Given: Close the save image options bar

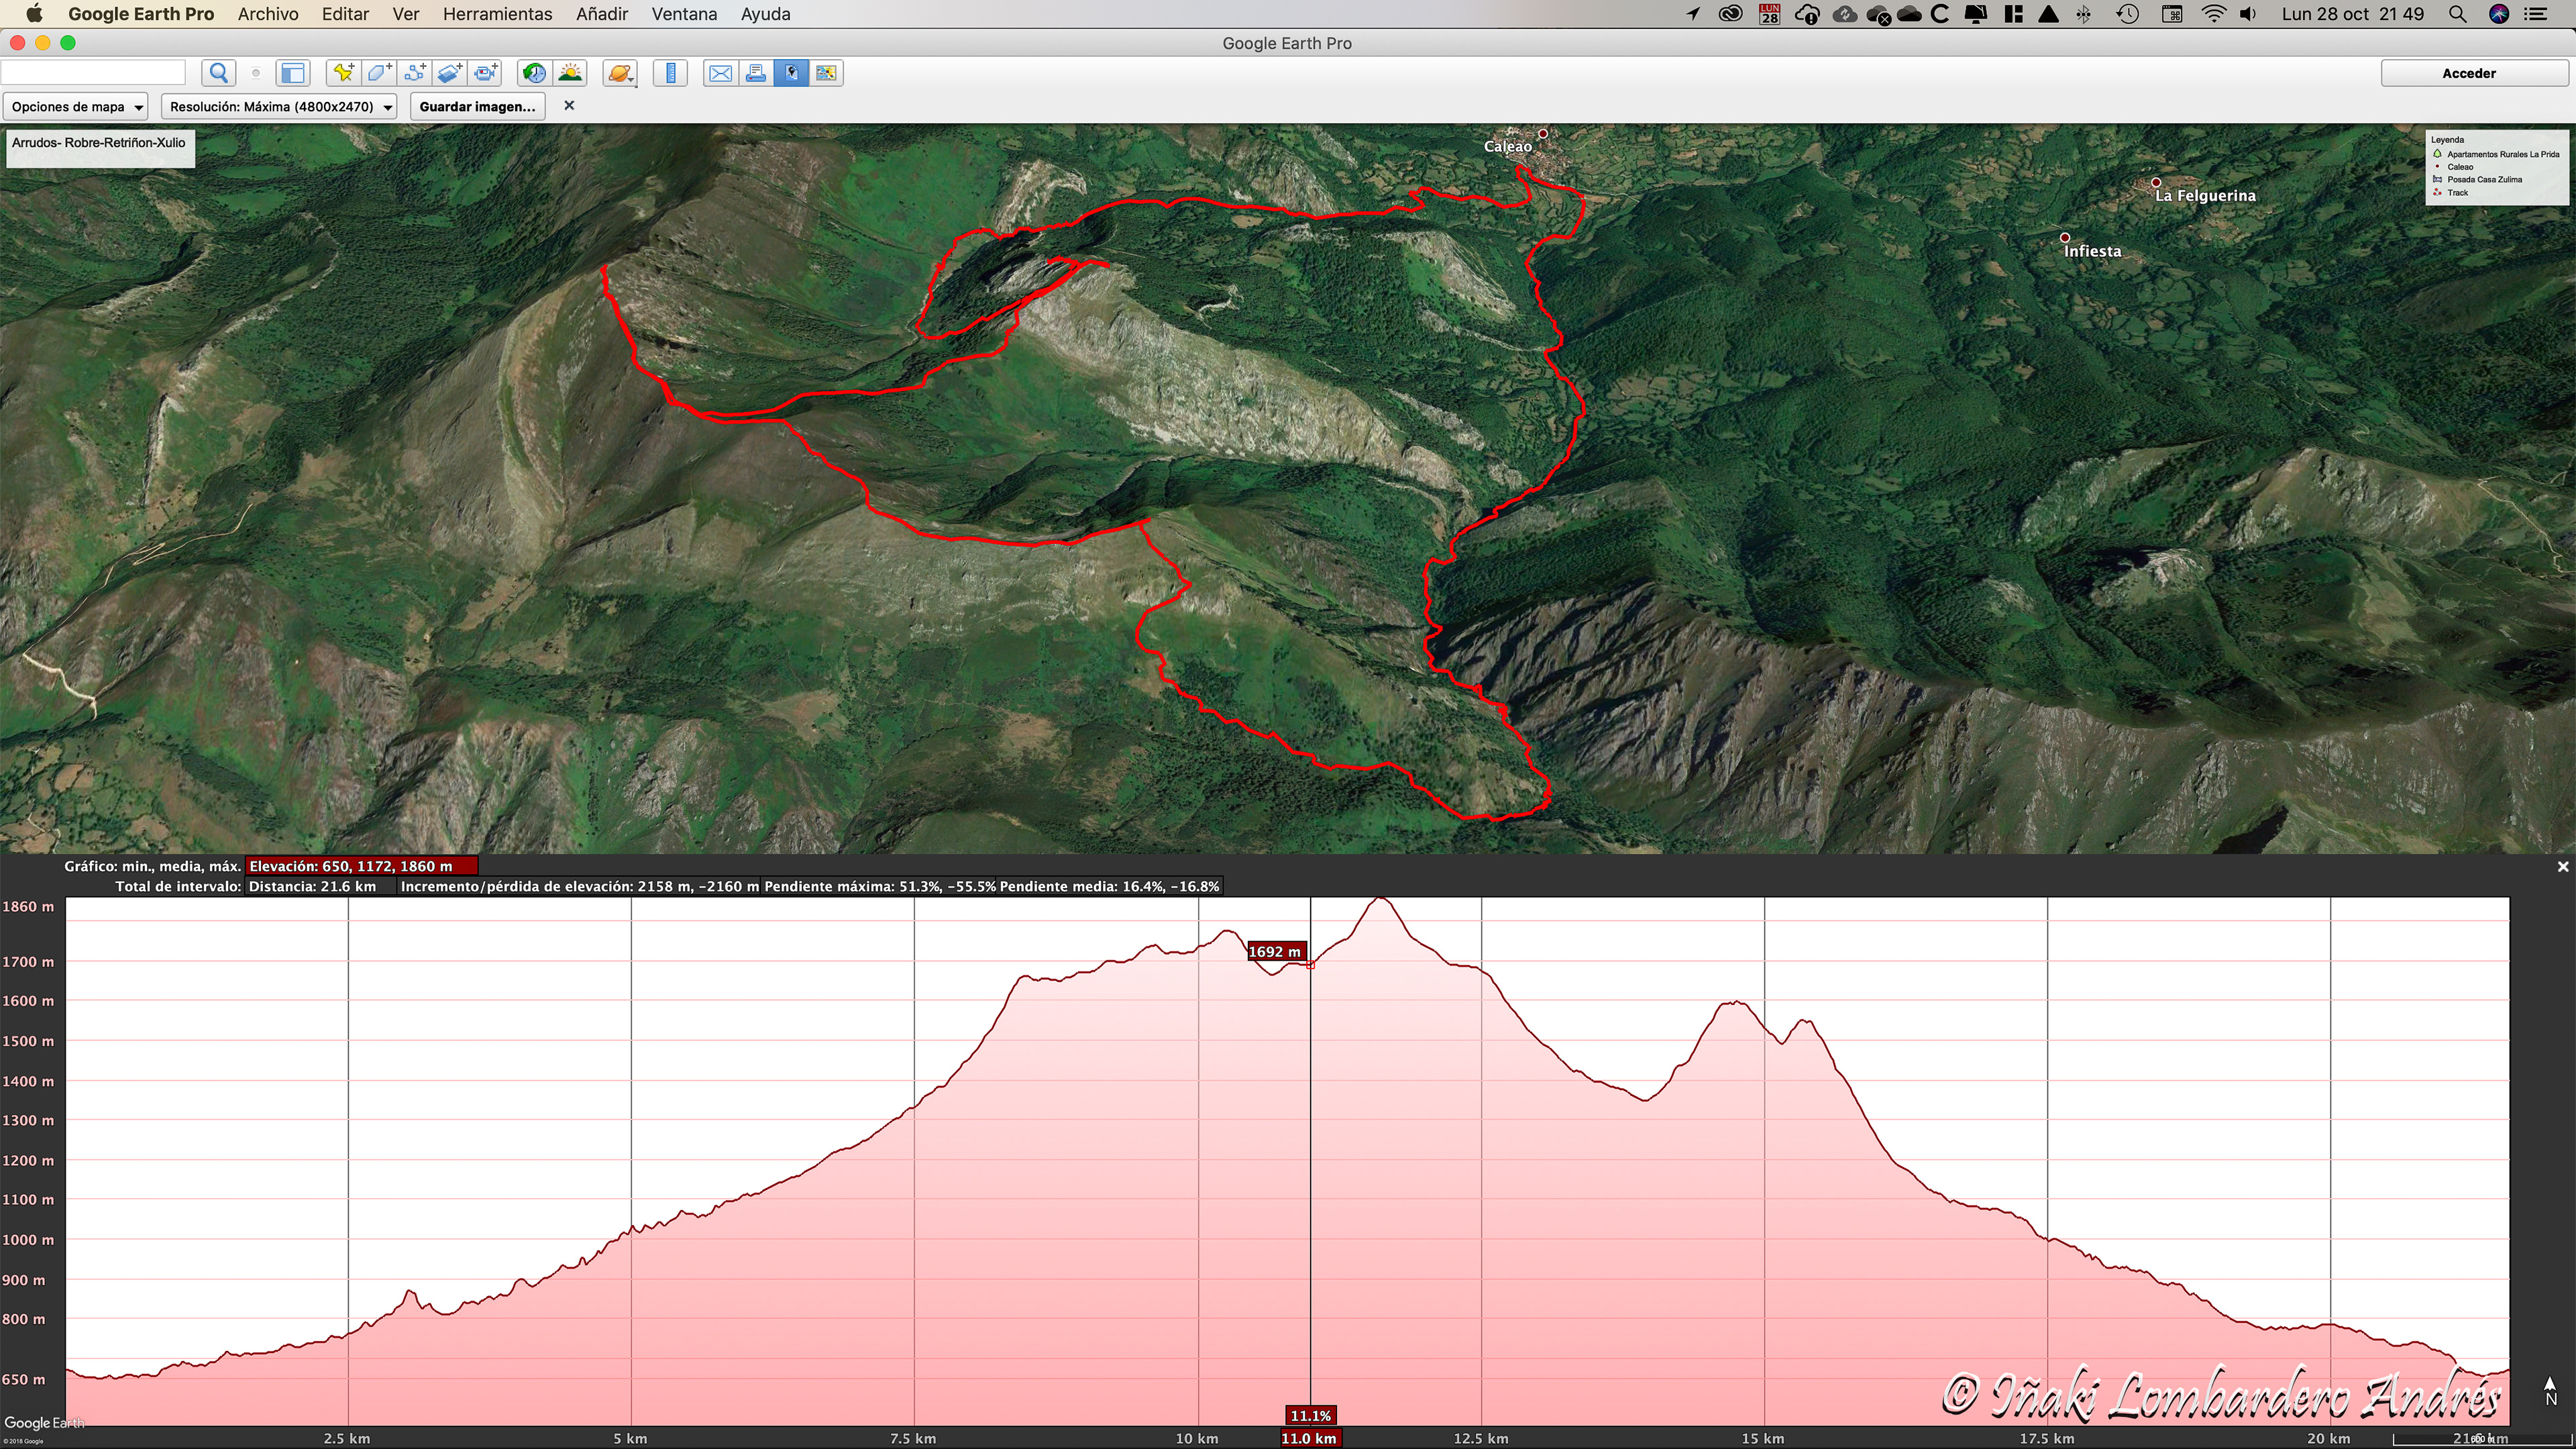Looking at the screenshot, I should pyautogui.click(x=569, y=105).
